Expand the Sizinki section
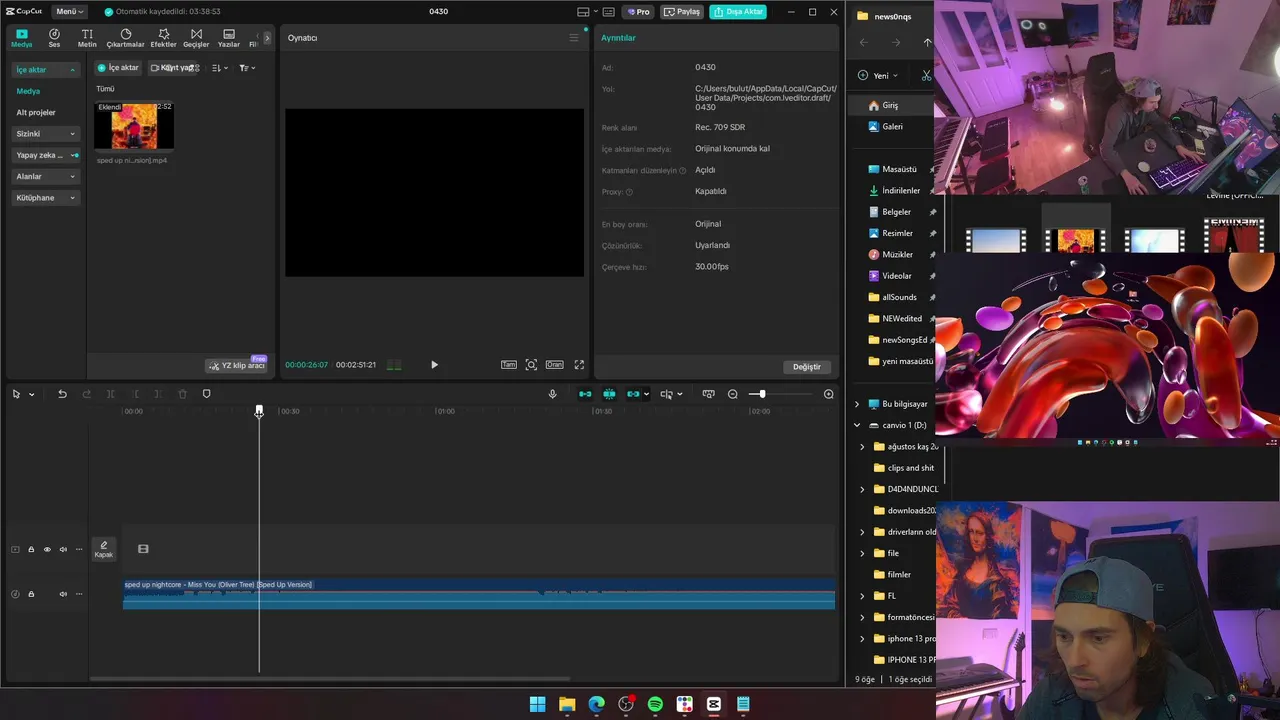The image size is (1280, 720). 46,134
